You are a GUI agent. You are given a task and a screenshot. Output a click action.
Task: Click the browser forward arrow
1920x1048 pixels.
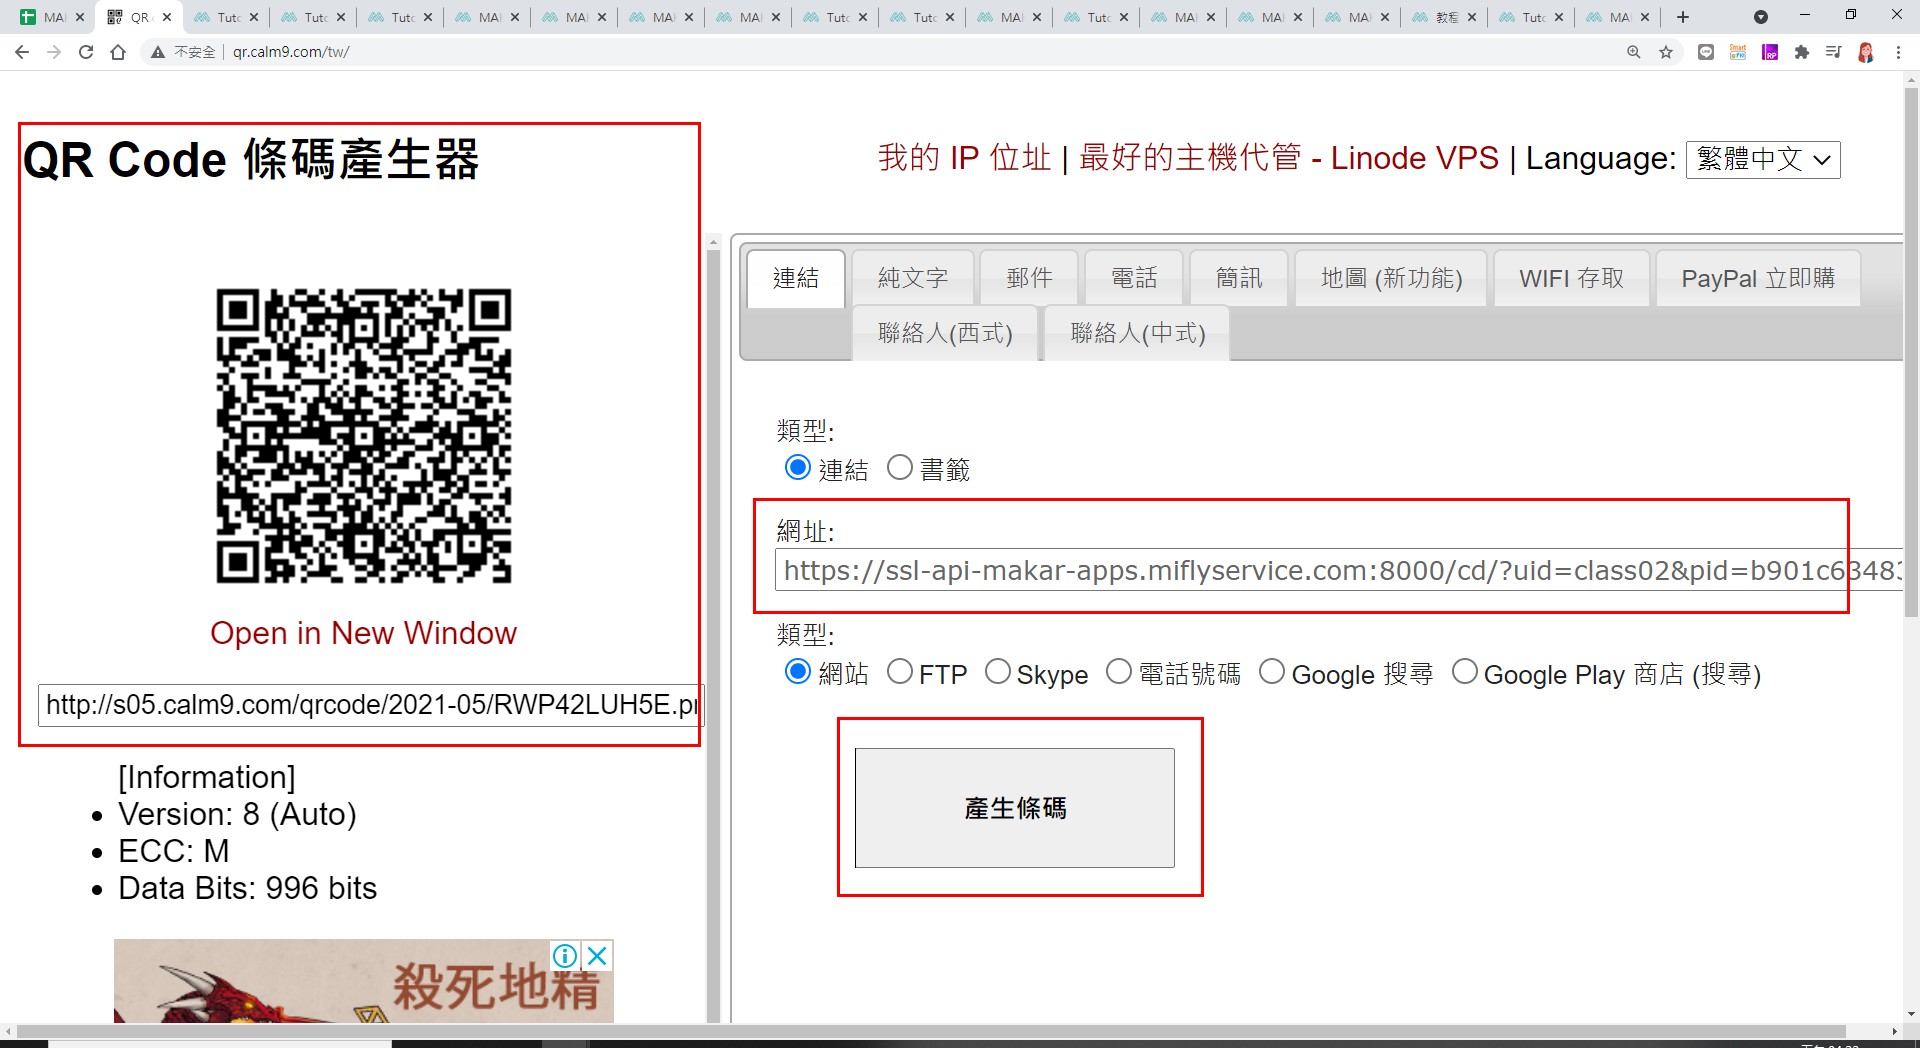[54, 52]
